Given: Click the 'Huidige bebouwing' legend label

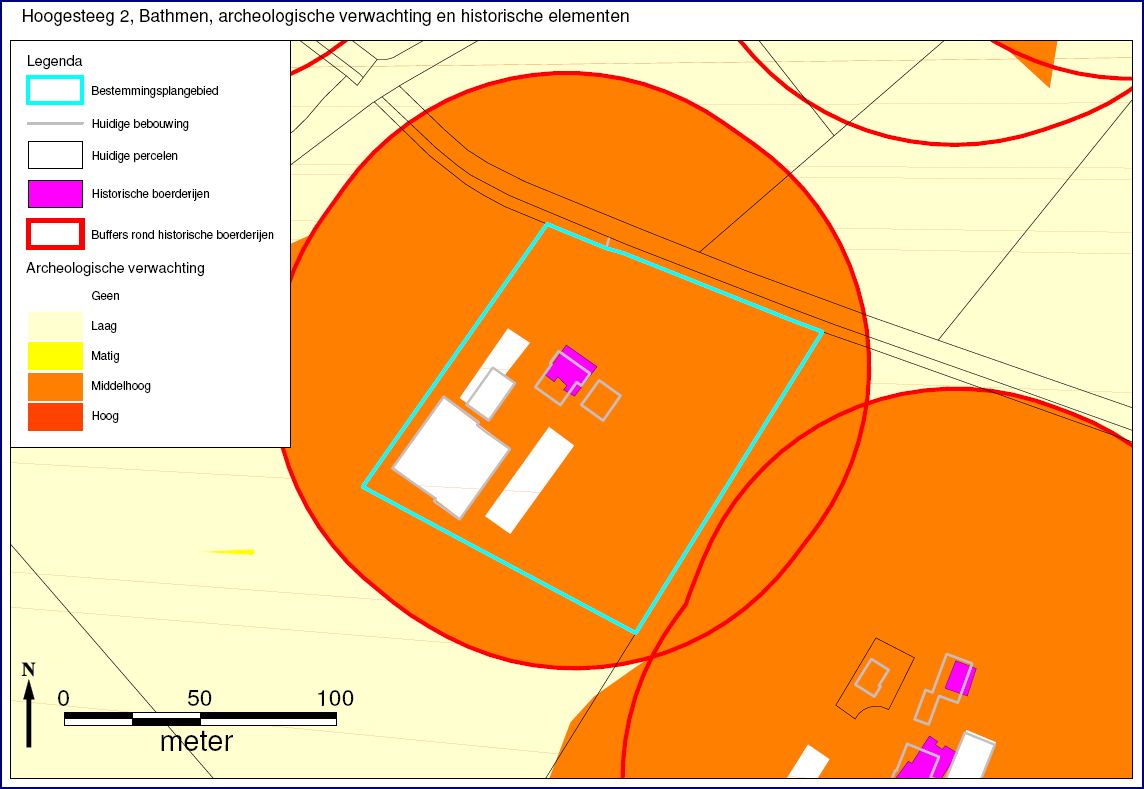Looking at the screenshot, I should point(140,124).
